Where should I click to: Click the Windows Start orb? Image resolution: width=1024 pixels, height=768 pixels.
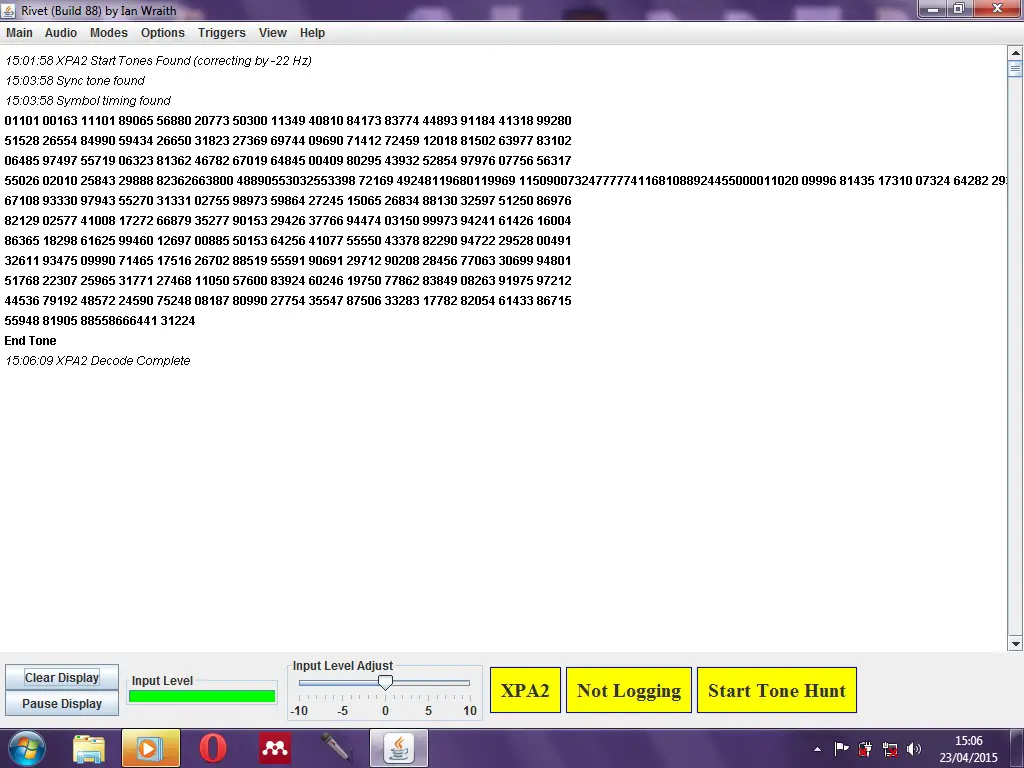pyautogui.click(x=26, y=748)
